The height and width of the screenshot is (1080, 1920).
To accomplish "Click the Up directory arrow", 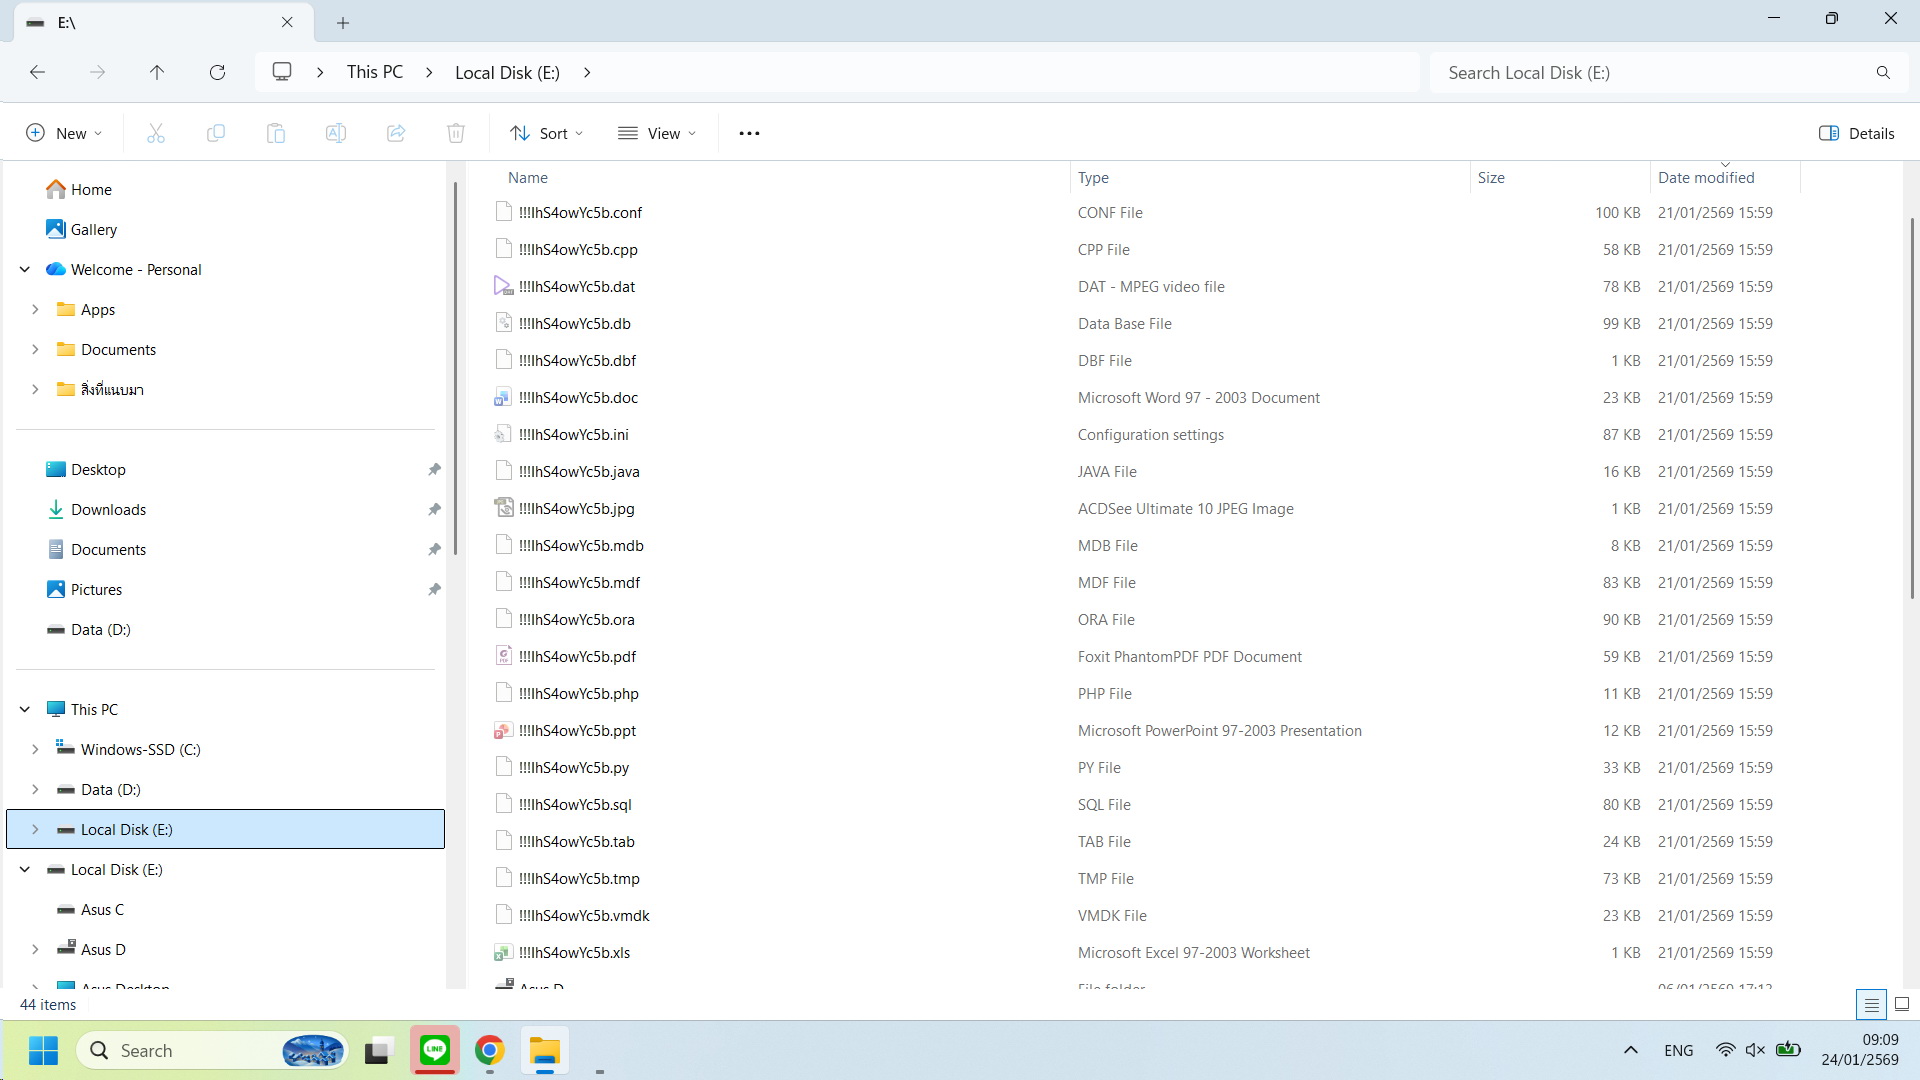I will point(157,72).
